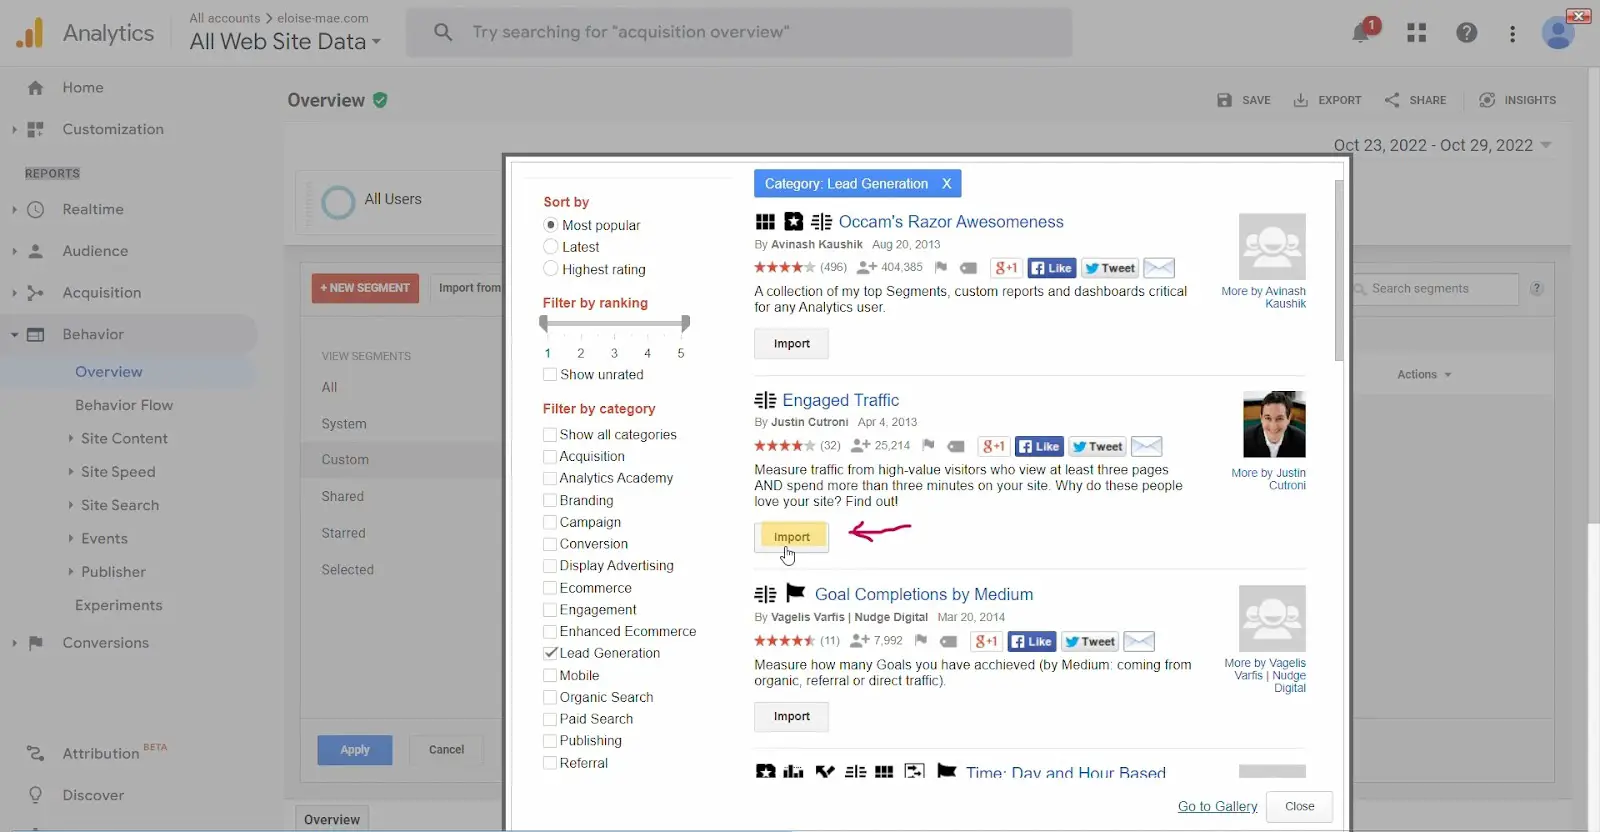Screen dimensions: 1600x832
Task: Select the Home menu item
Action: click(x=82, y=88)
